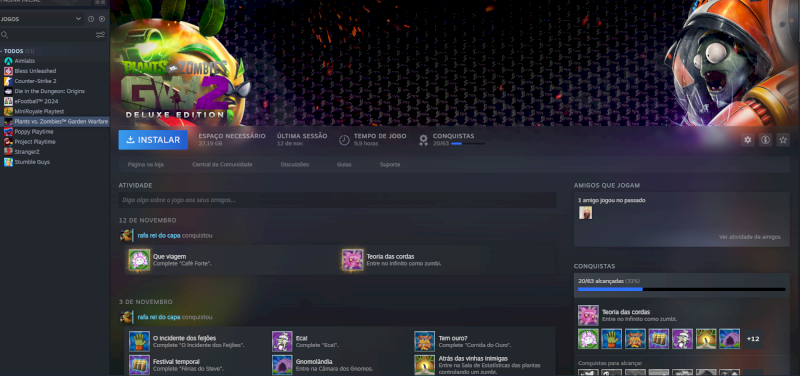The width and height of the screenshot is (800, 376).
Task: Open game settings gear icon
Action: click(747, 140)
